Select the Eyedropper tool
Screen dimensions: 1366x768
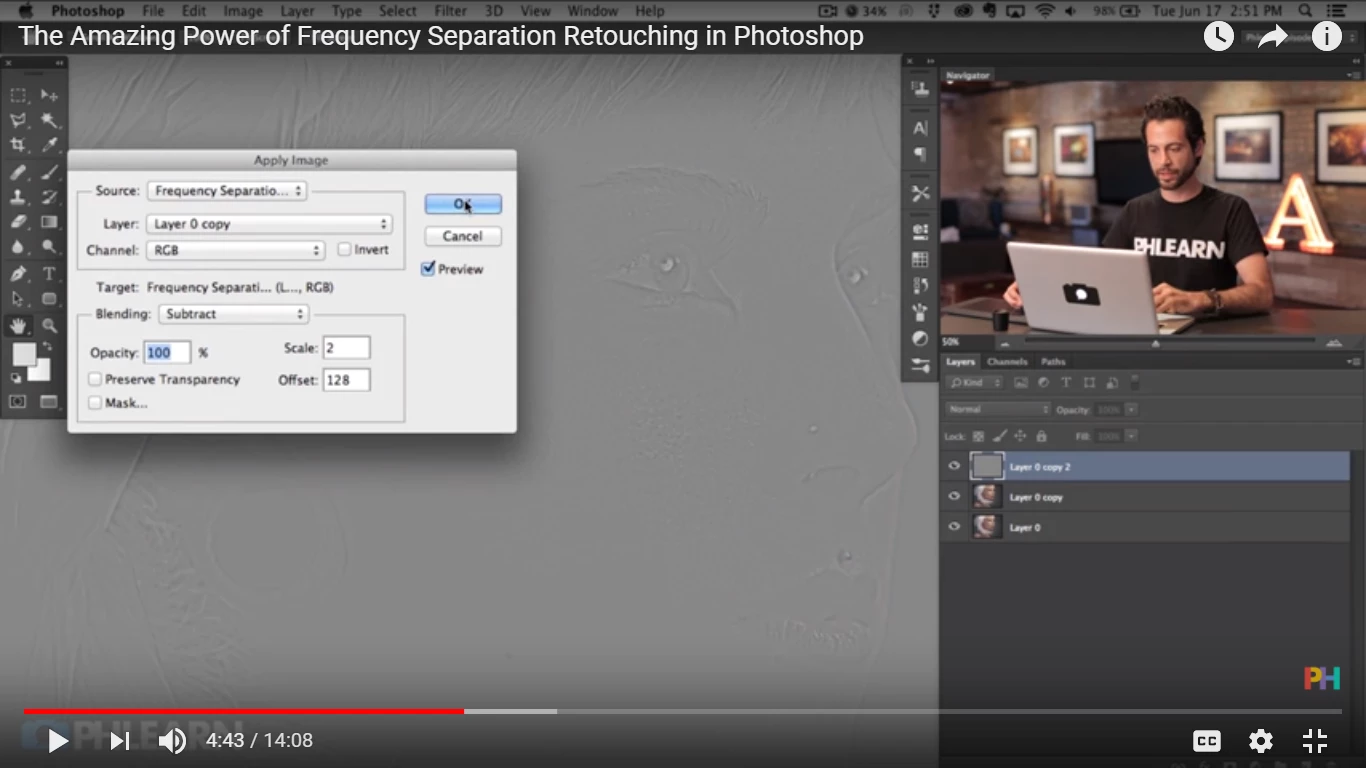click(49, 146)
